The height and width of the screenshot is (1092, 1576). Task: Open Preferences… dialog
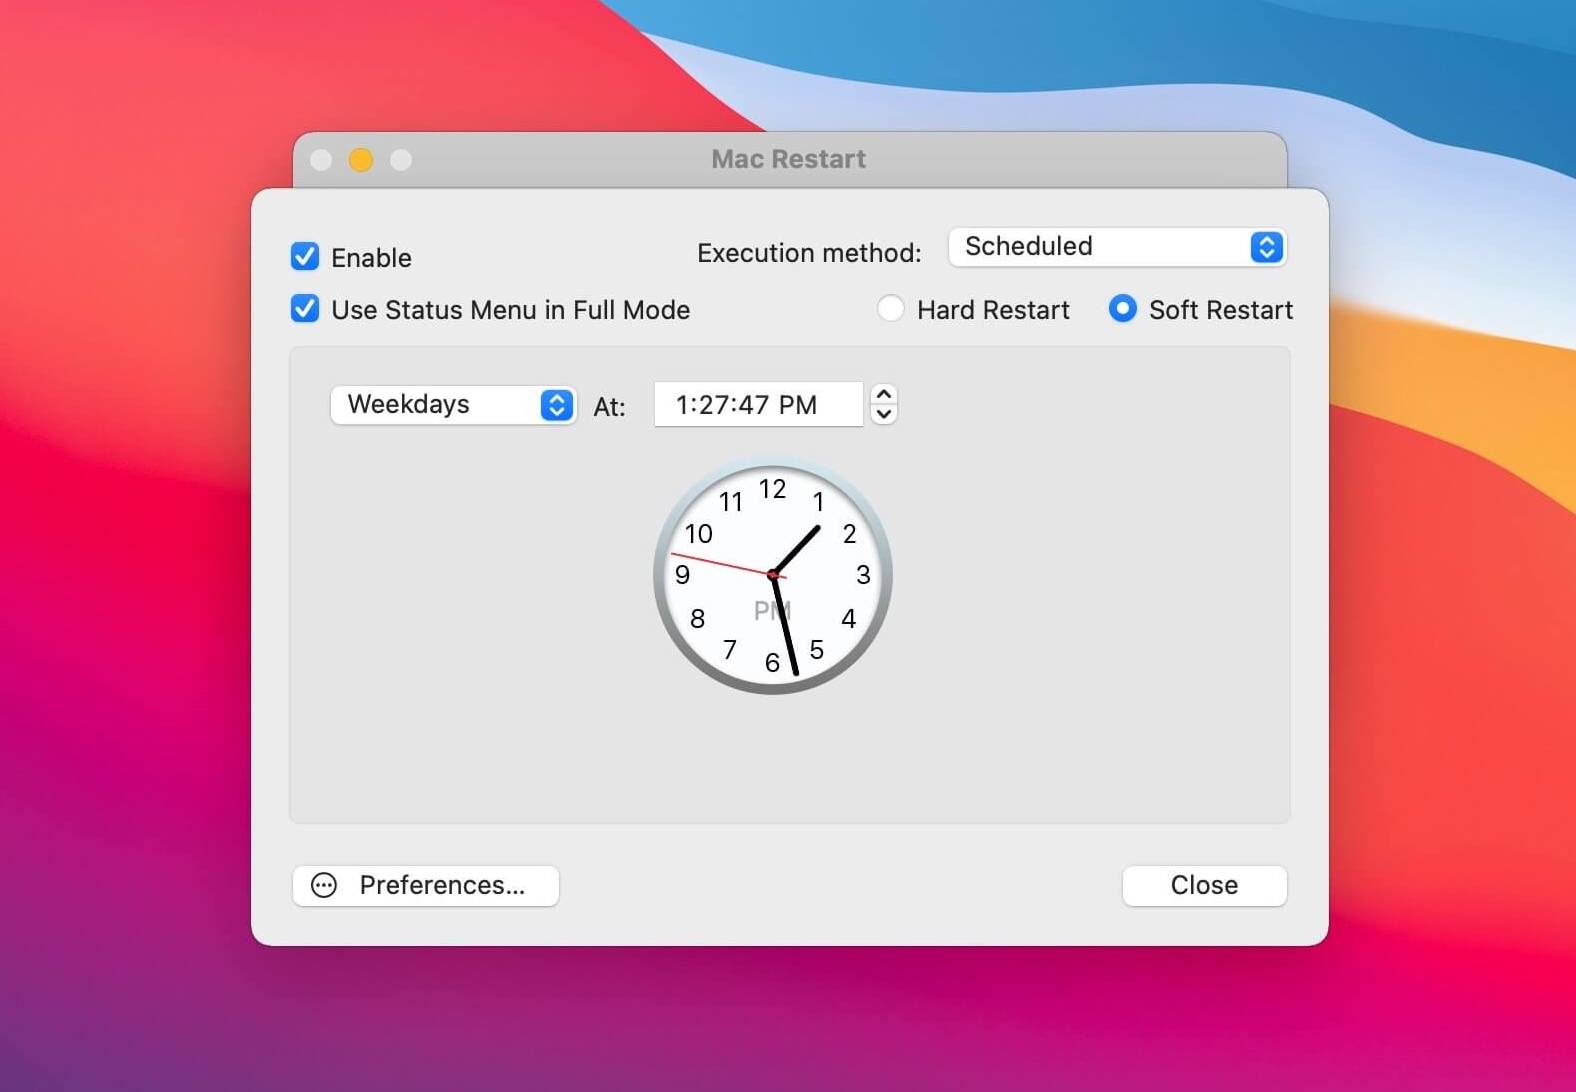(426, 886)
